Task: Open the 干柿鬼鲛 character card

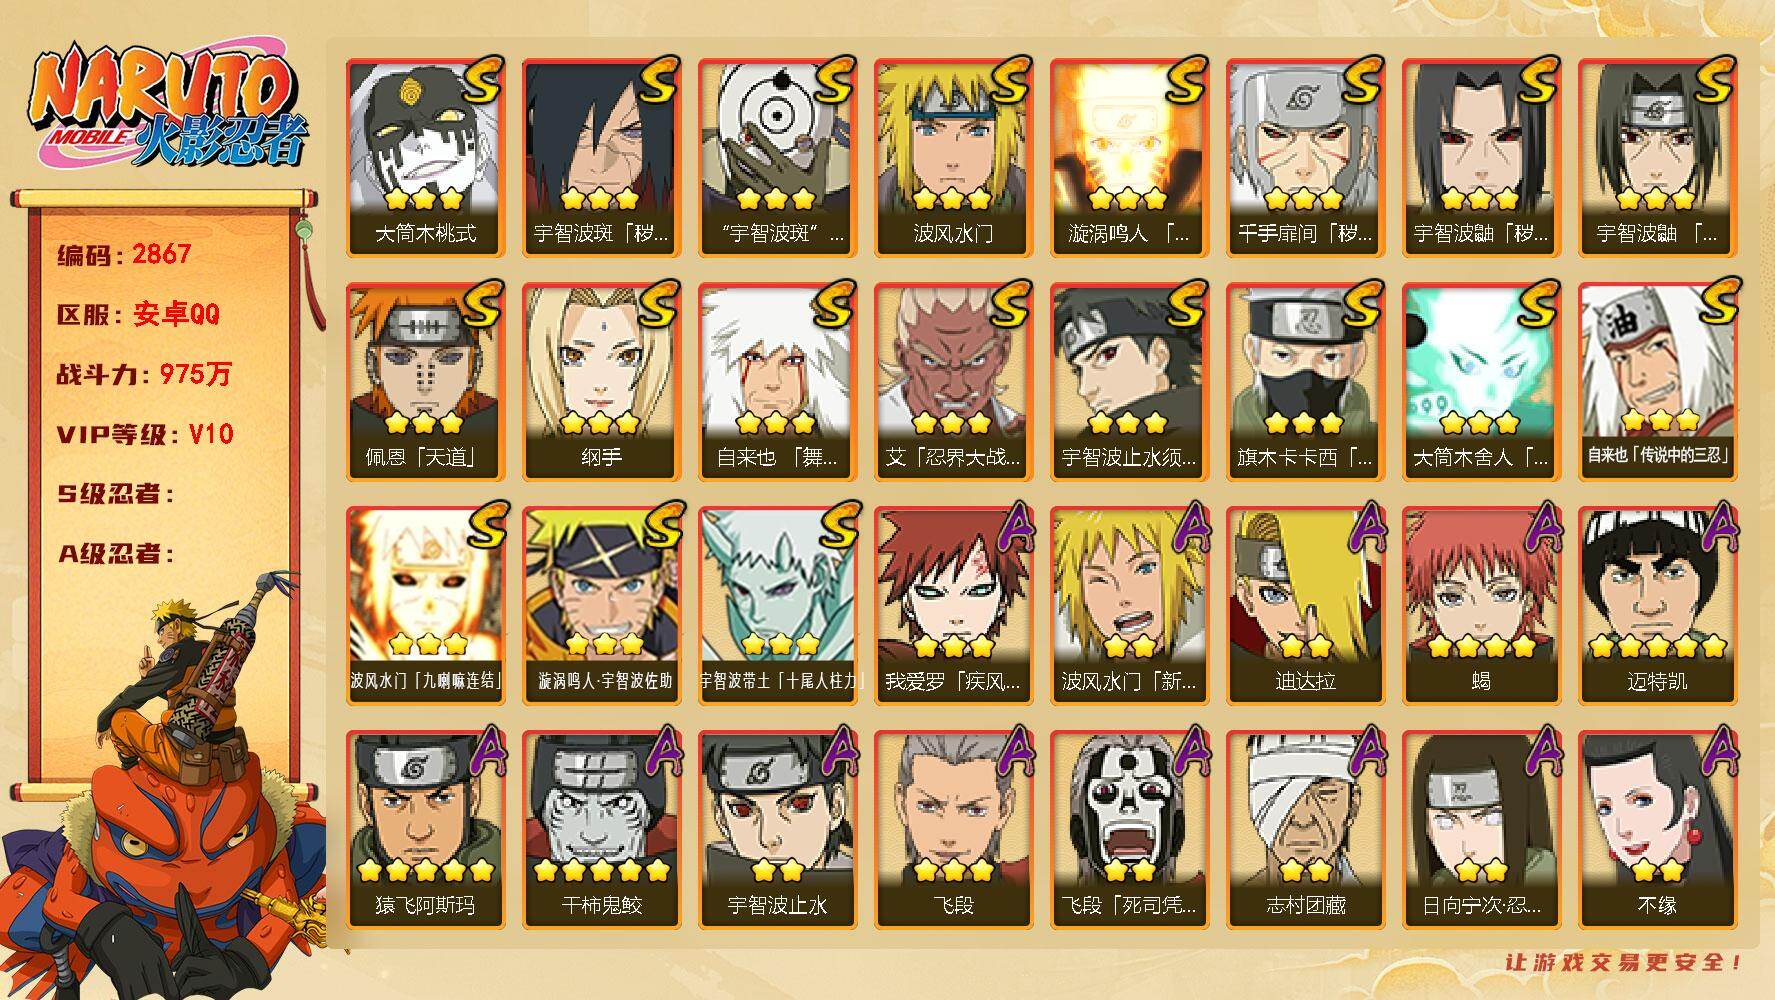Action: (601, 830)
